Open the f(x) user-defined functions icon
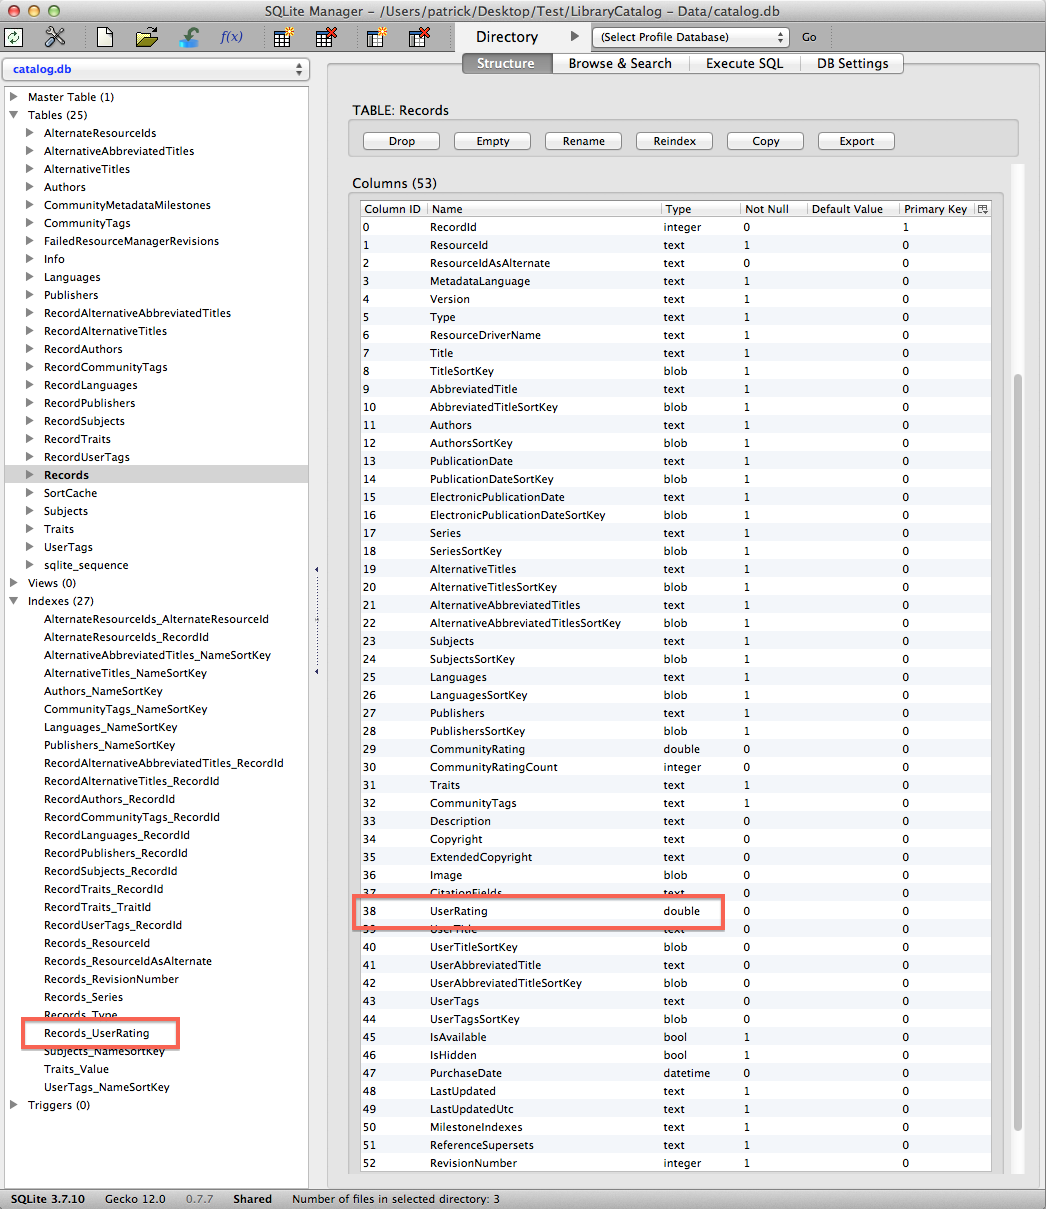 pos(231,37)
